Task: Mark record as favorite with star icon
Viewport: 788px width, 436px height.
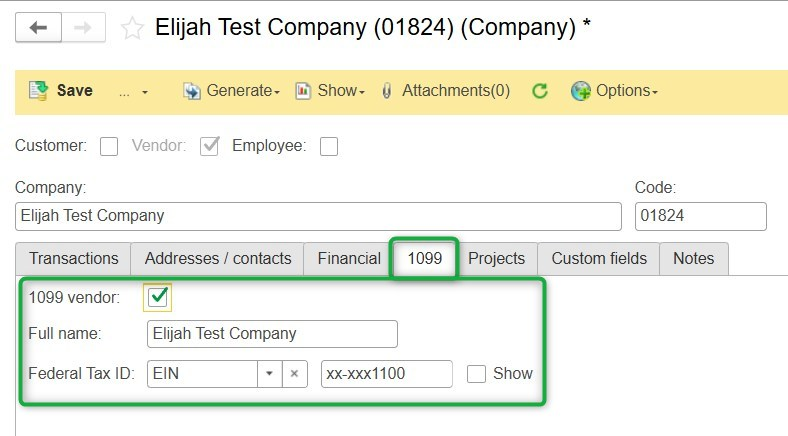Action: (x=132, y=28)
